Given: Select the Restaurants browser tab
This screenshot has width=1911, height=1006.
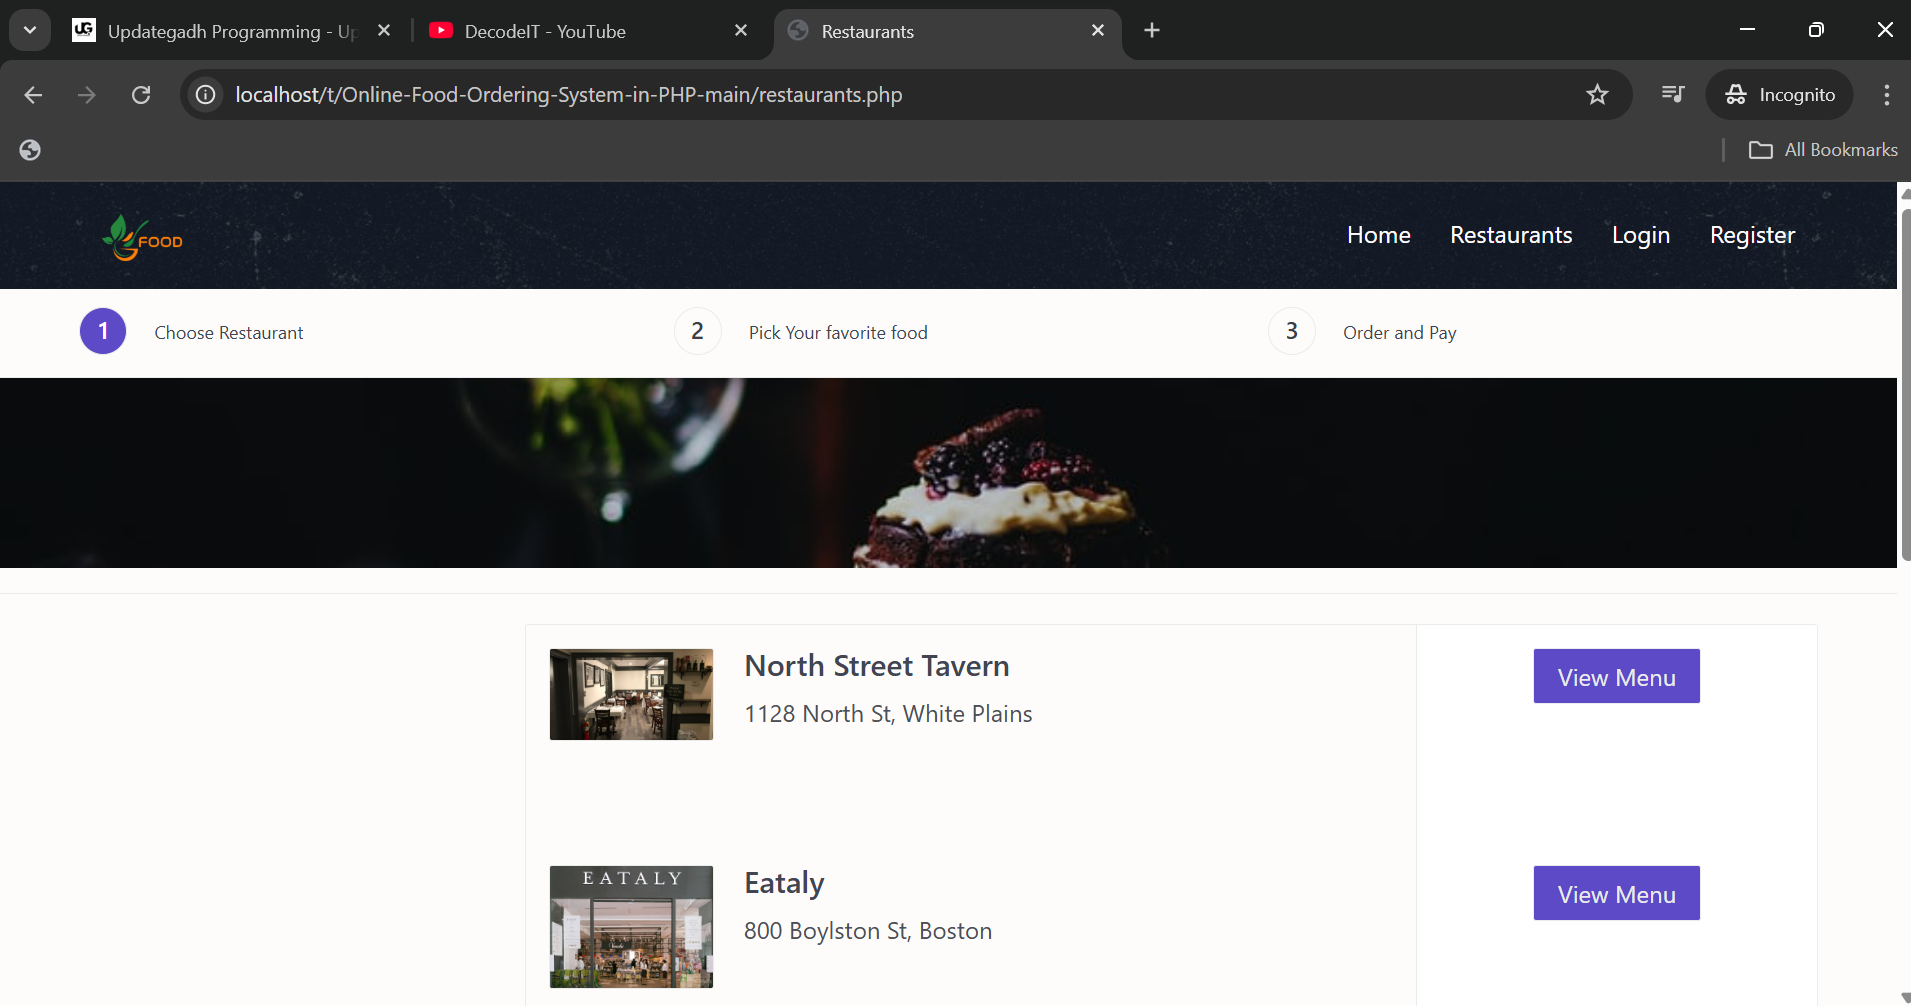Looking at the screenshot, I should point(946,31).
